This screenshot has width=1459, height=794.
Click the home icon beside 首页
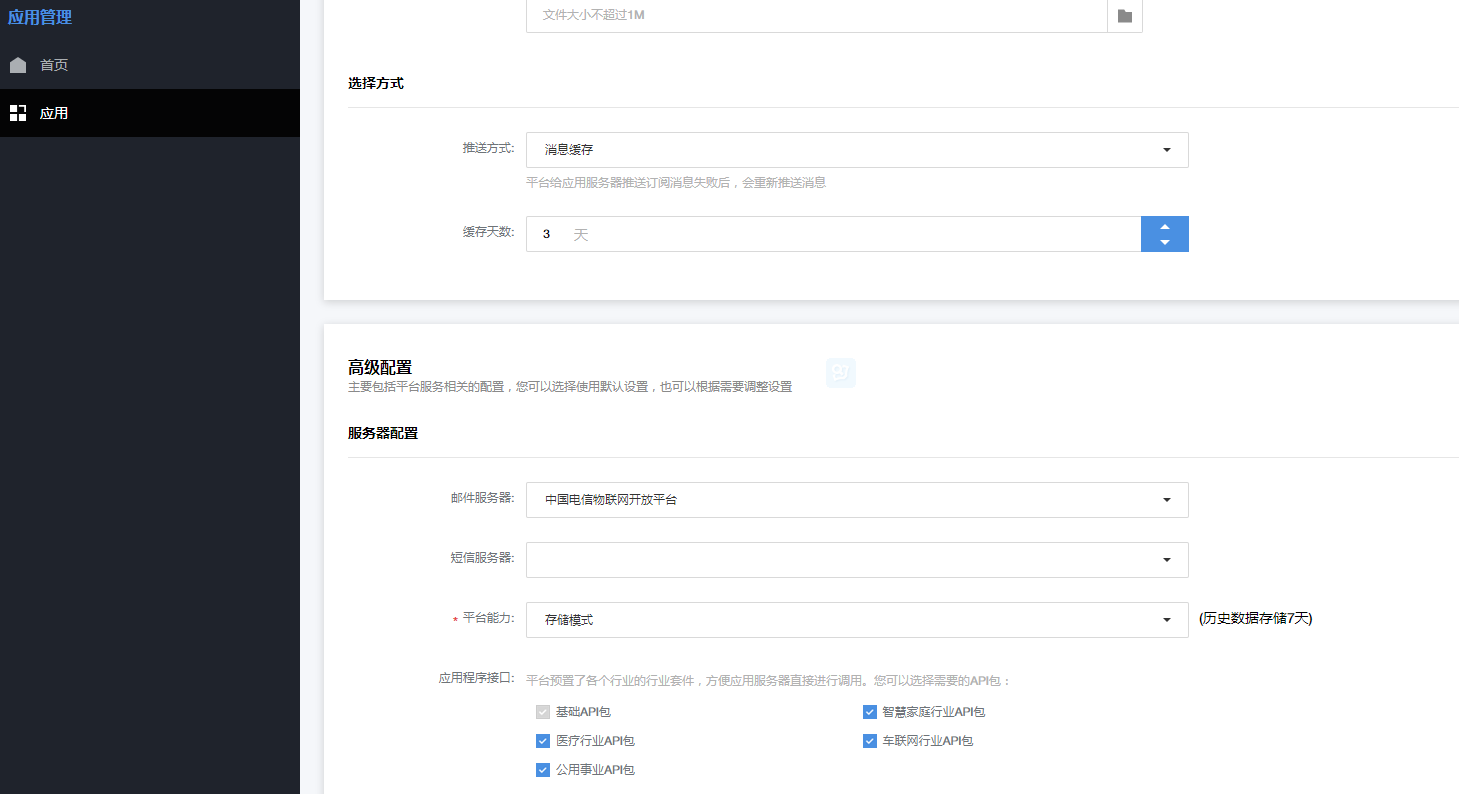click(18, 64)
